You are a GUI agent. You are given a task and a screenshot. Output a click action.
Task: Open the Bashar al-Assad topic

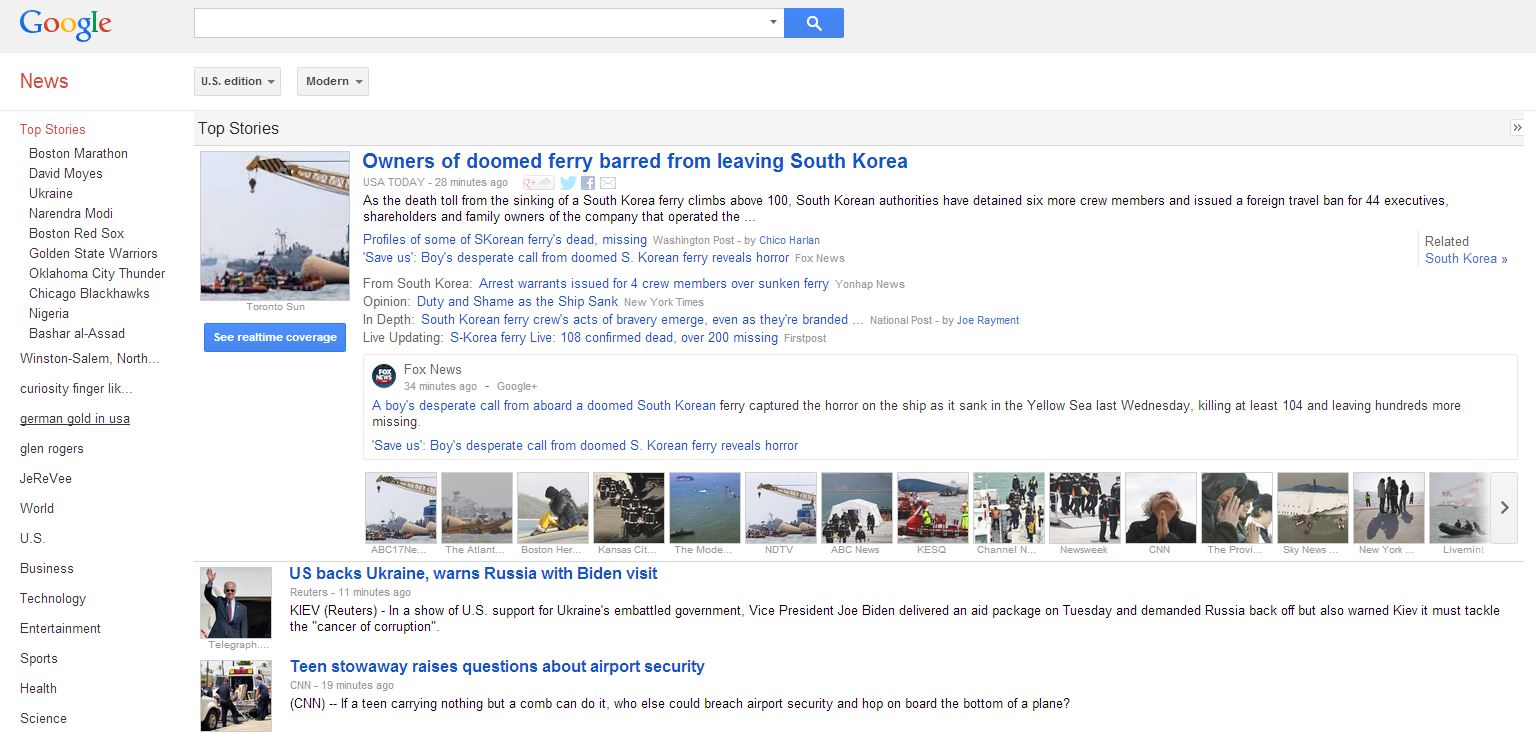click(x=77, y=333)
